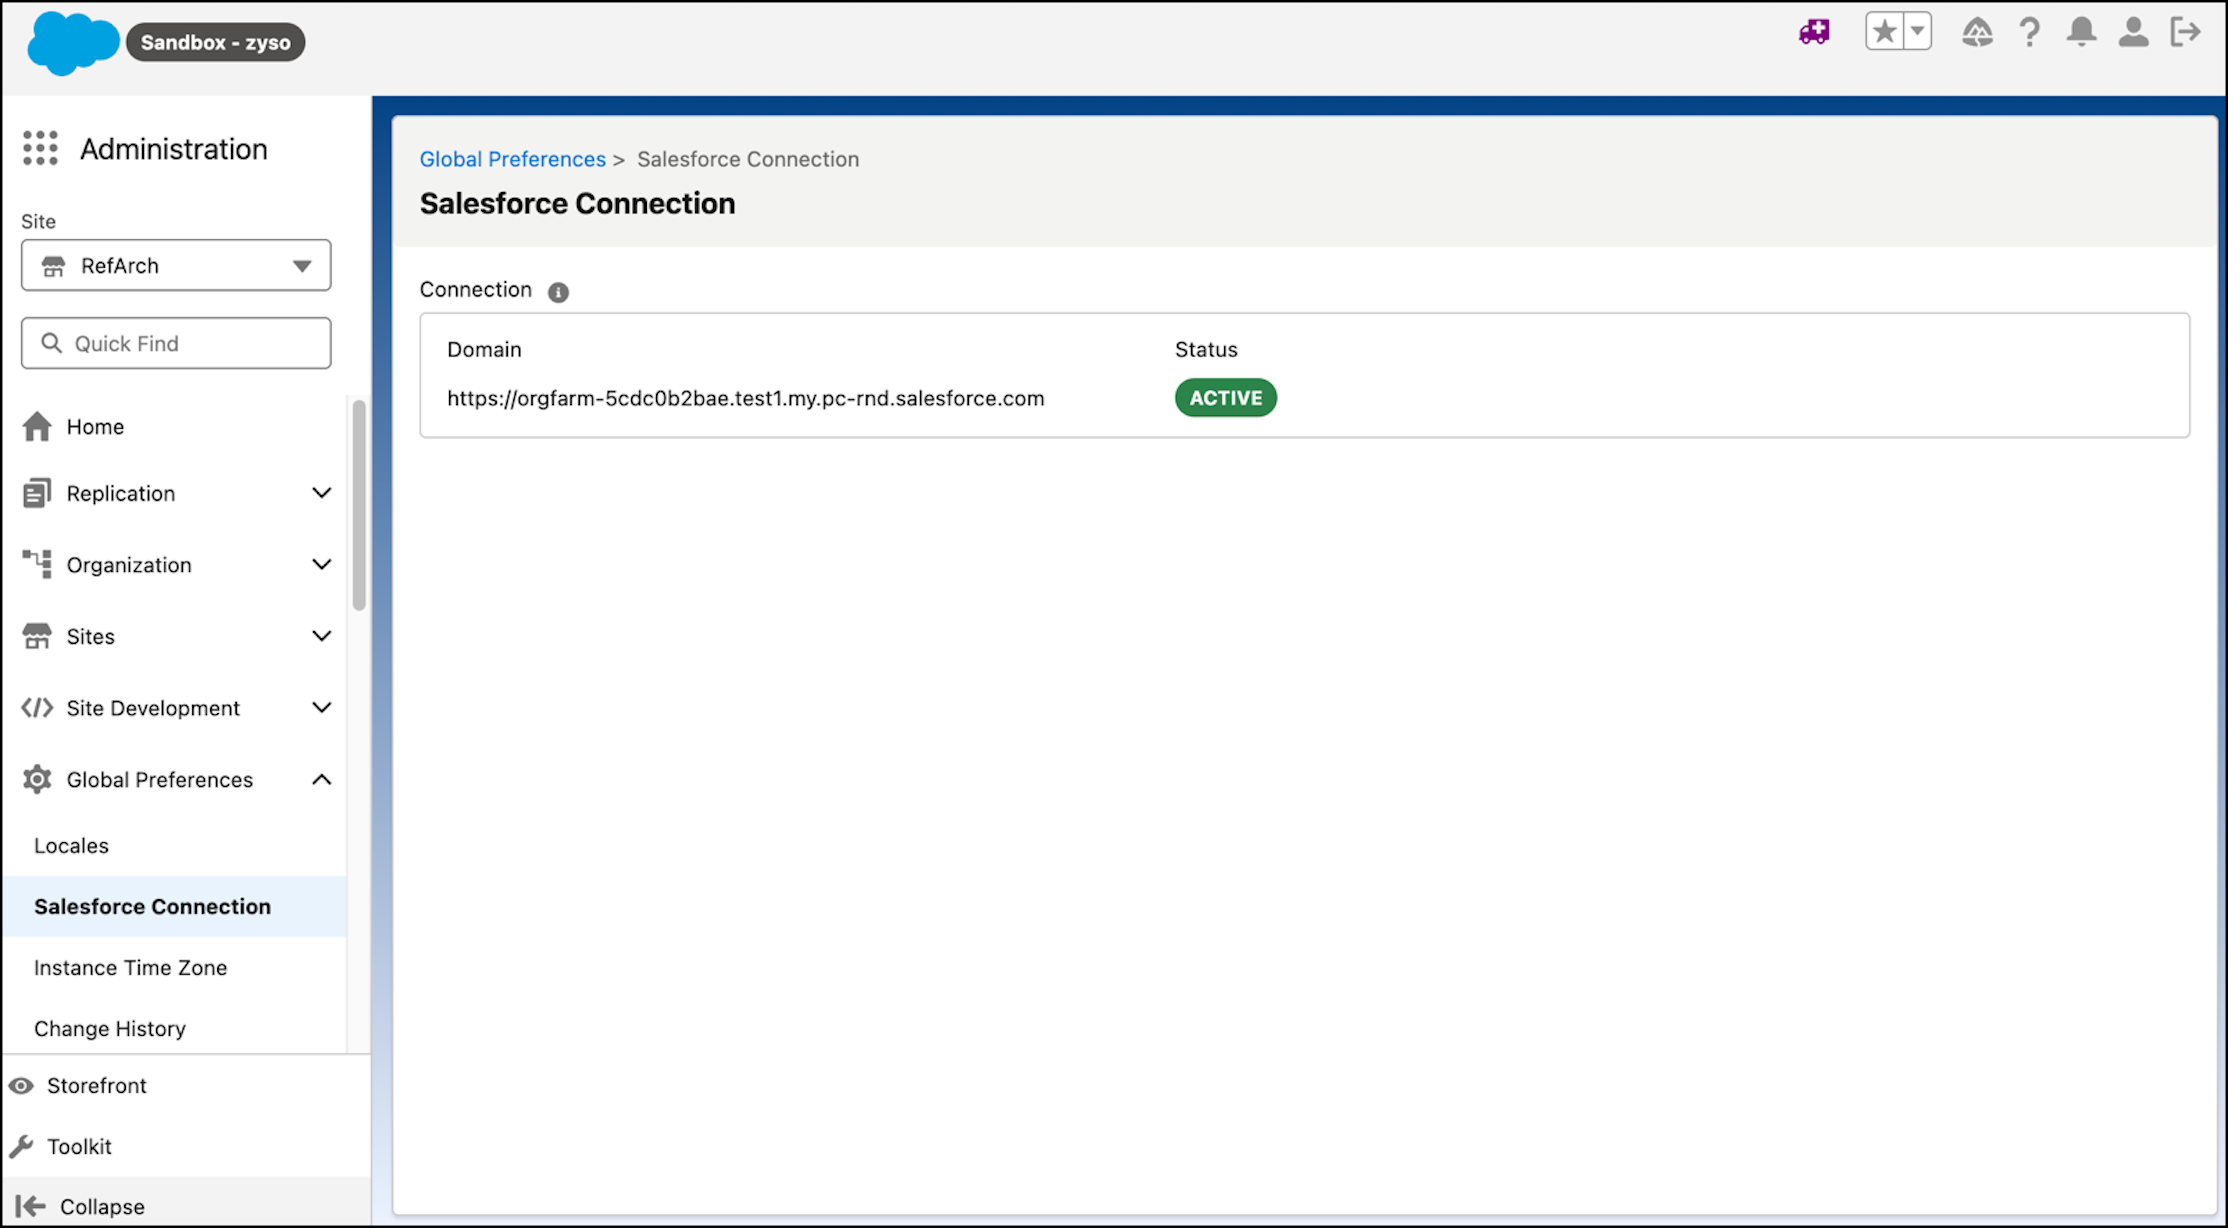Viewport: 2228px width, 1228px height.
Task: Click the sidebar vertical scrollbar
Action: coord(359,505)
